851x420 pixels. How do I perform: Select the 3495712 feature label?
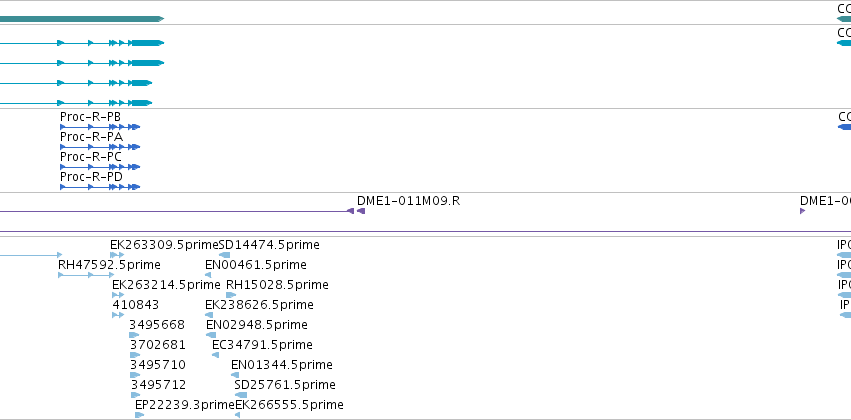pos(158,385)
